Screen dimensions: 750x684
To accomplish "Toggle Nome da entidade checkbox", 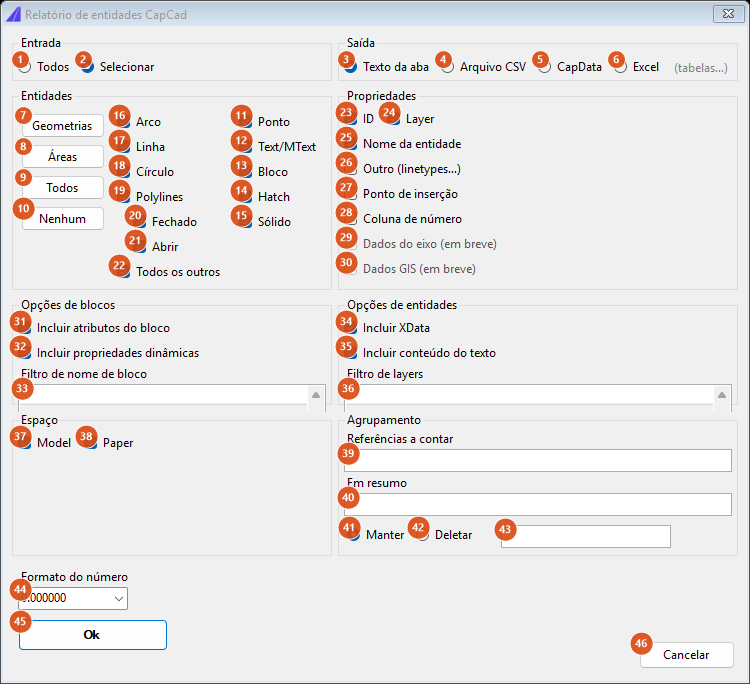I will click(351, 144).
